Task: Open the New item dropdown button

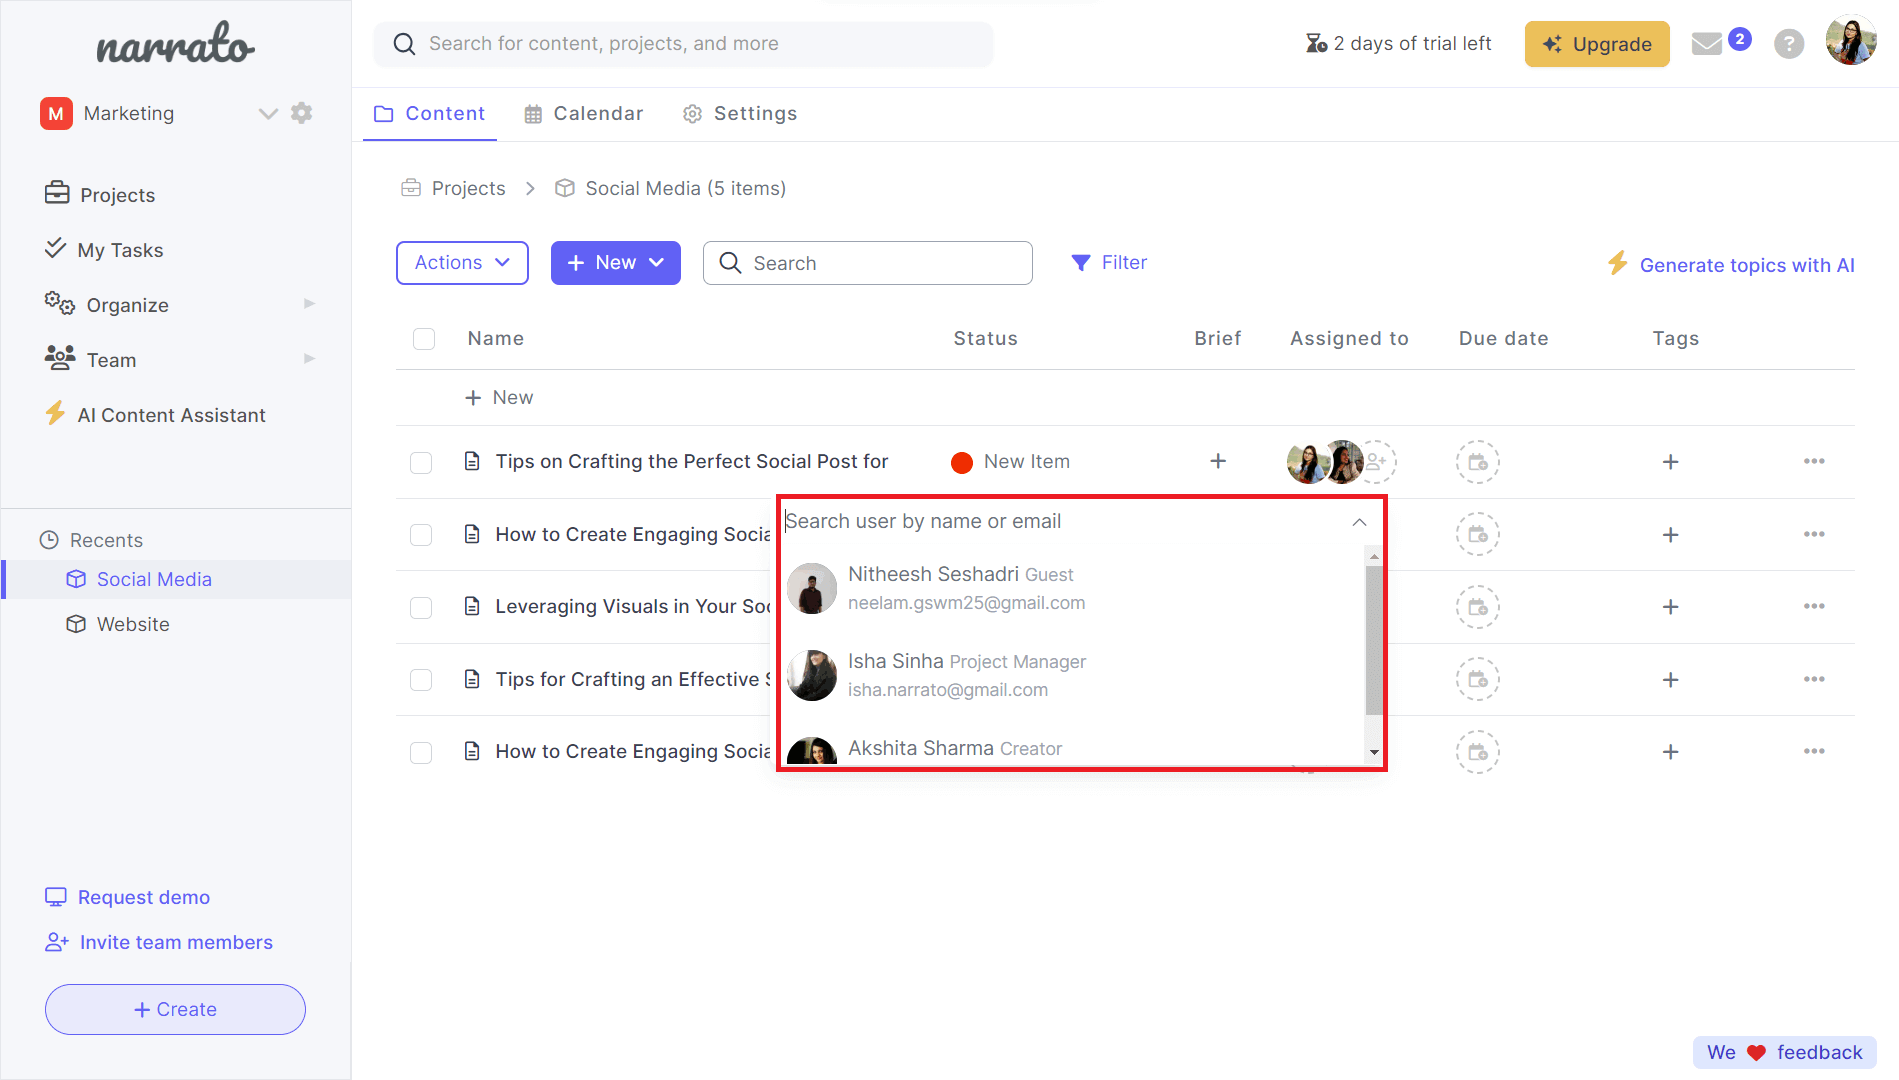Action: [x=616, y=263]
